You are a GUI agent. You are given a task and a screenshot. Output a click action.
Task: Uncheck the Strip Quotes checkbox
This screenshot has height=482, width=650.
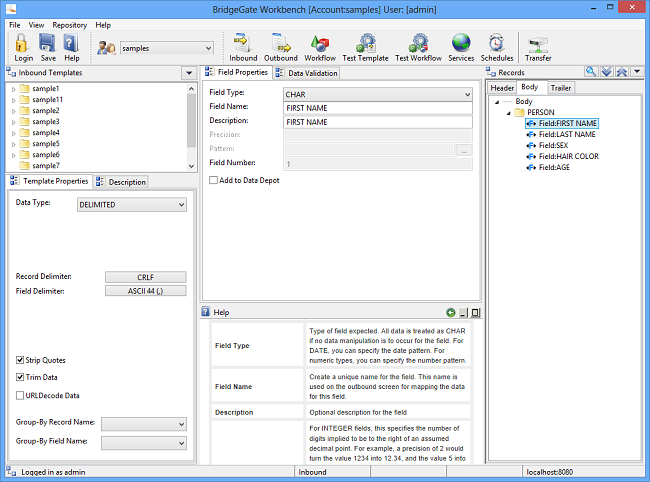pos(20,360)
